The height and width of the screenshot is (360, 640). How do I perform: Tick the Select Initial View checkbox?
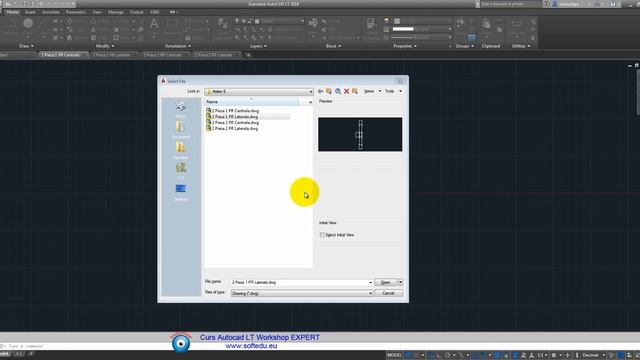322,235
